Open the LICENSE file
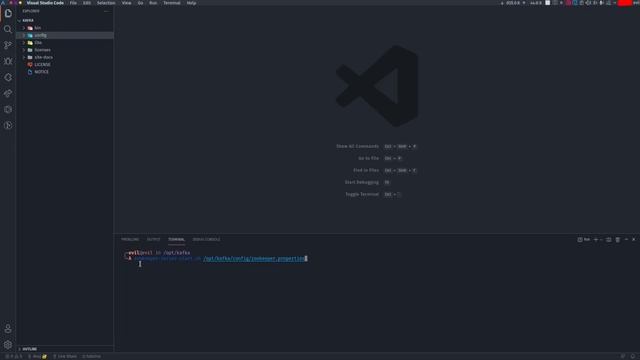640x360 pixels. pos(42,64)
